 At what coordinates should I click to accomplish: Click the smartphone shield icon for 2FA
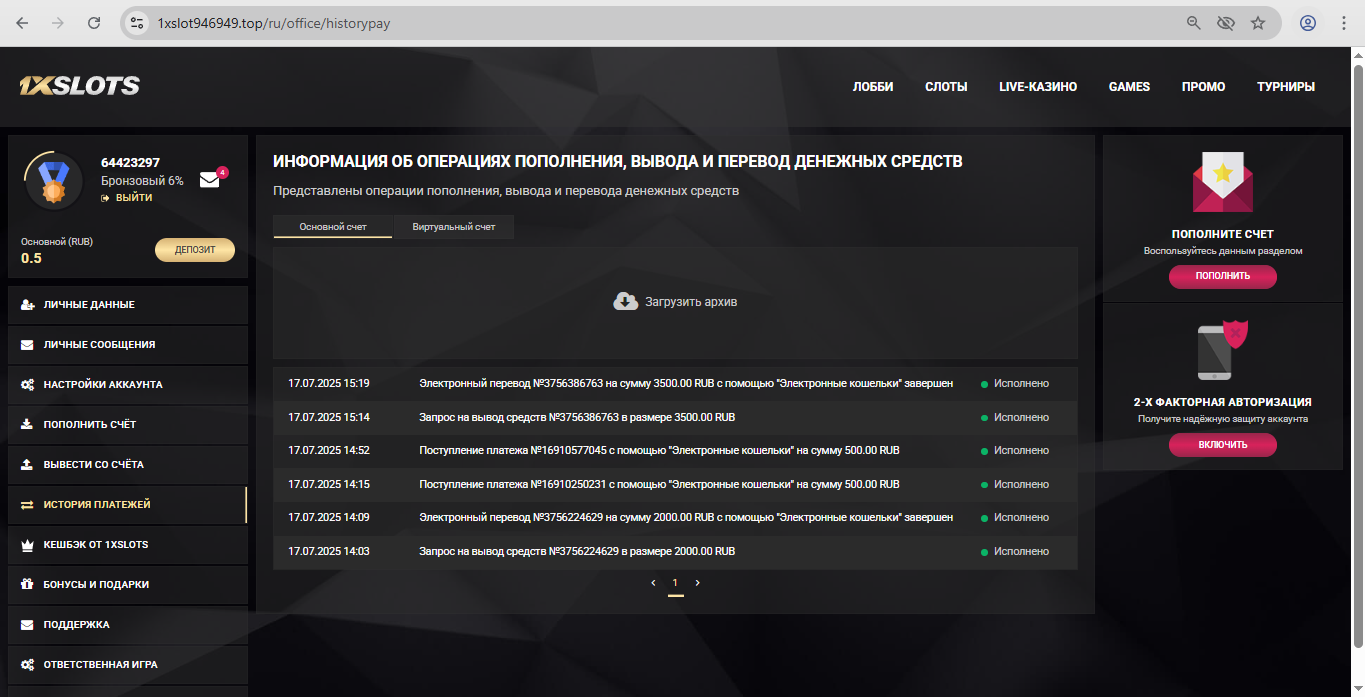pyautogui.click(x=1222, y=350)
